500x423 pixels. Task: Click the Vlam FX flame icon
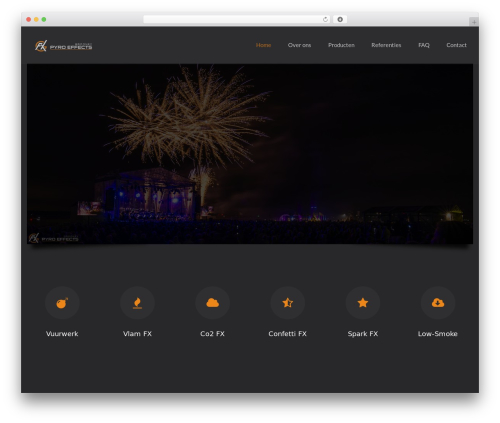(137, 303)
